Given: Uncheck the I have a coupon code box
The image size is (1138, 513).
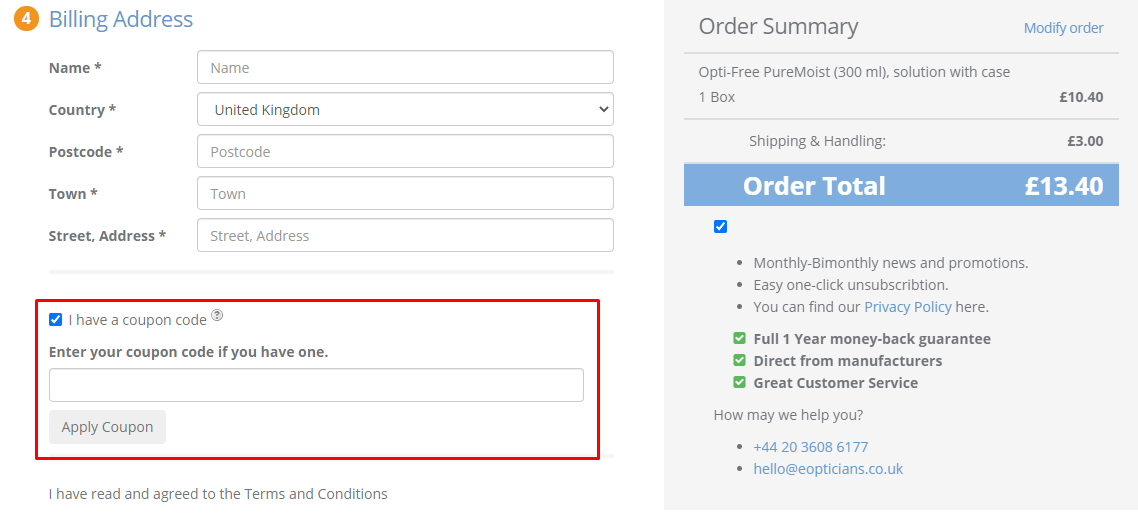Looking at the screenshot, I should click(x=56, y=320).
